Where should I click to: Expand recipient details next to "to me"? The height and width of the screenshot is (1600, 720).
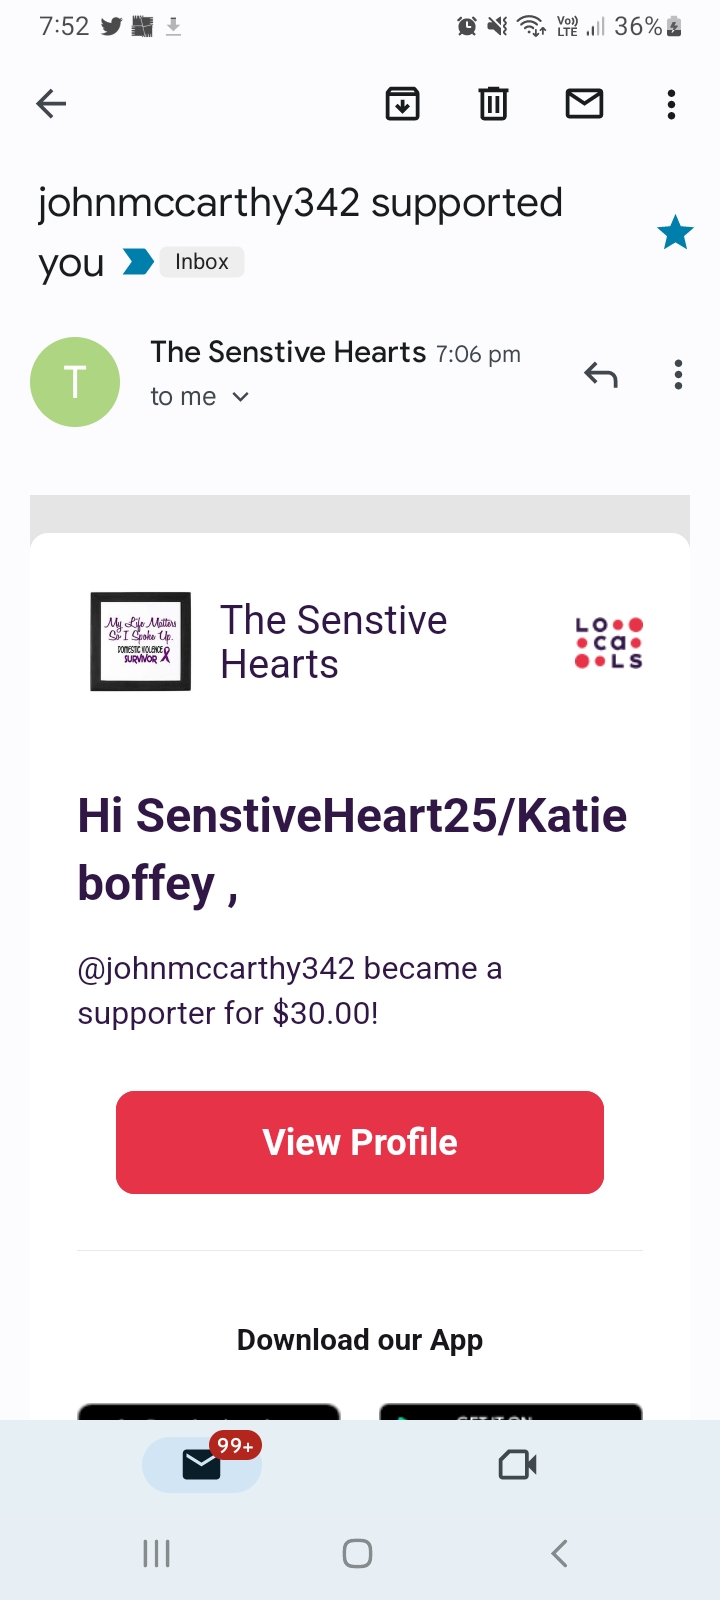click(240, 397)
